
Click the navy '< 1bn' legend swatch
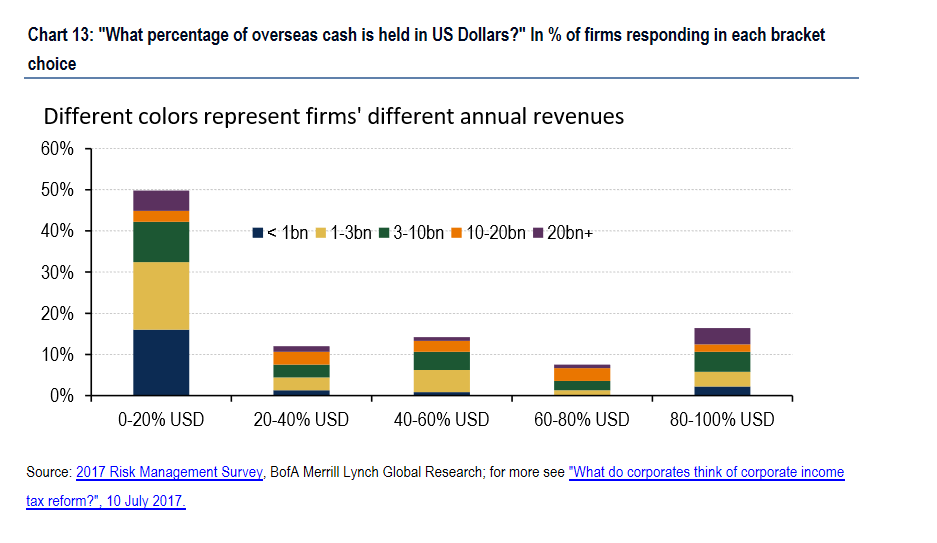pos(258,233)
